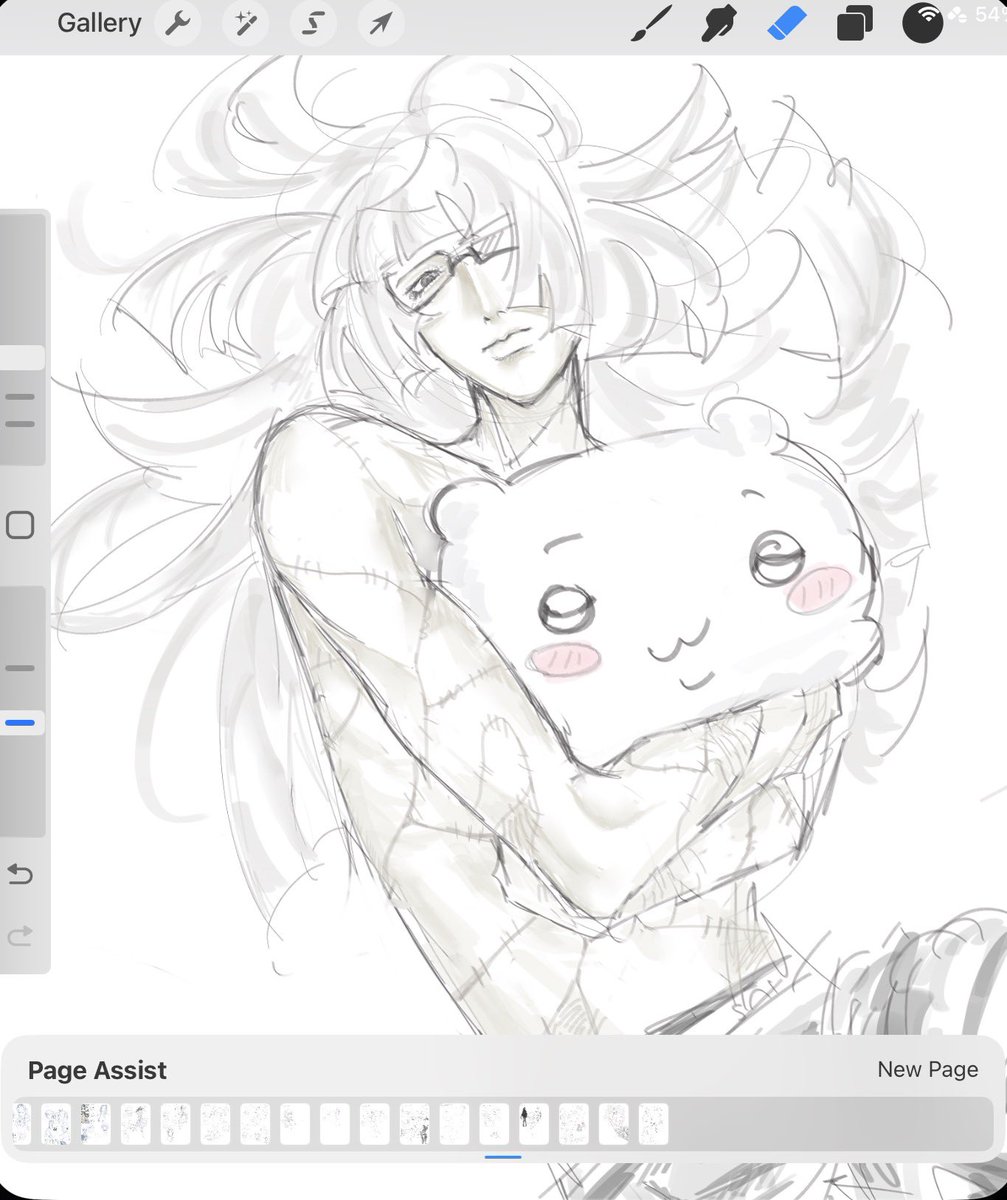The image size is (1007, 1200).
Task: Open the Layers panel
Action: click(x=854, y=23)
